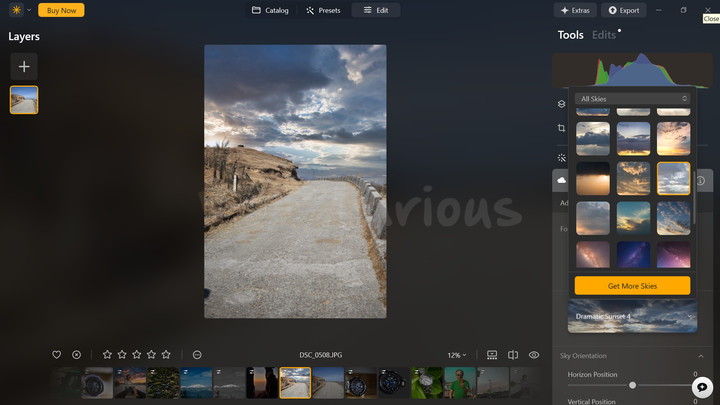Rate the photo three stars
720x405 pixels.
point(136,354)
